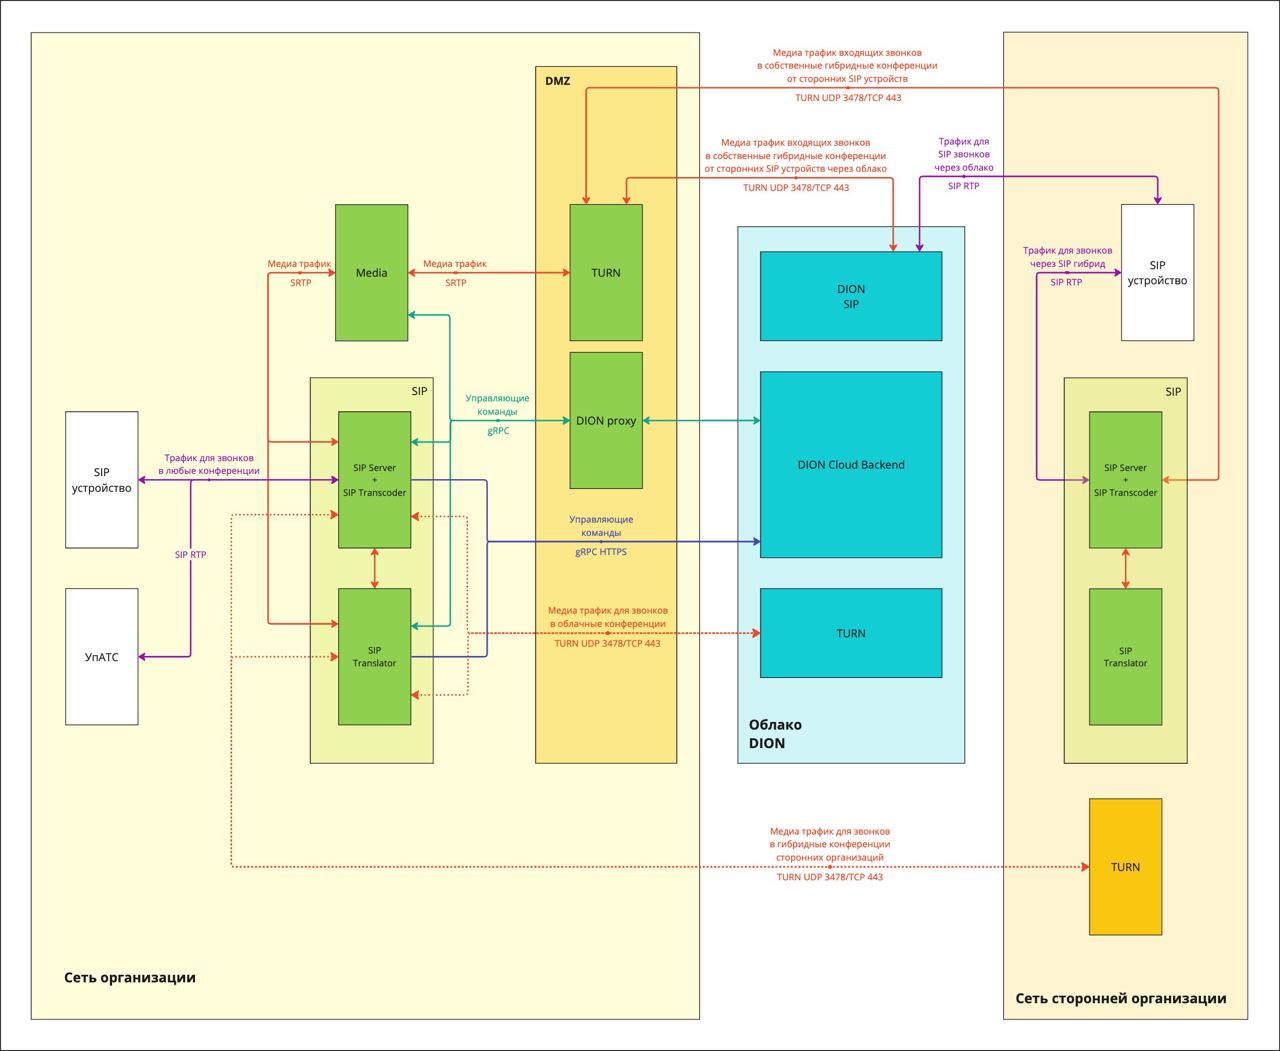This screenshot has height=1051, width=1280.
Task: Select top label "от сторонних SIP устройств"
Action: [x=847, y=78]
